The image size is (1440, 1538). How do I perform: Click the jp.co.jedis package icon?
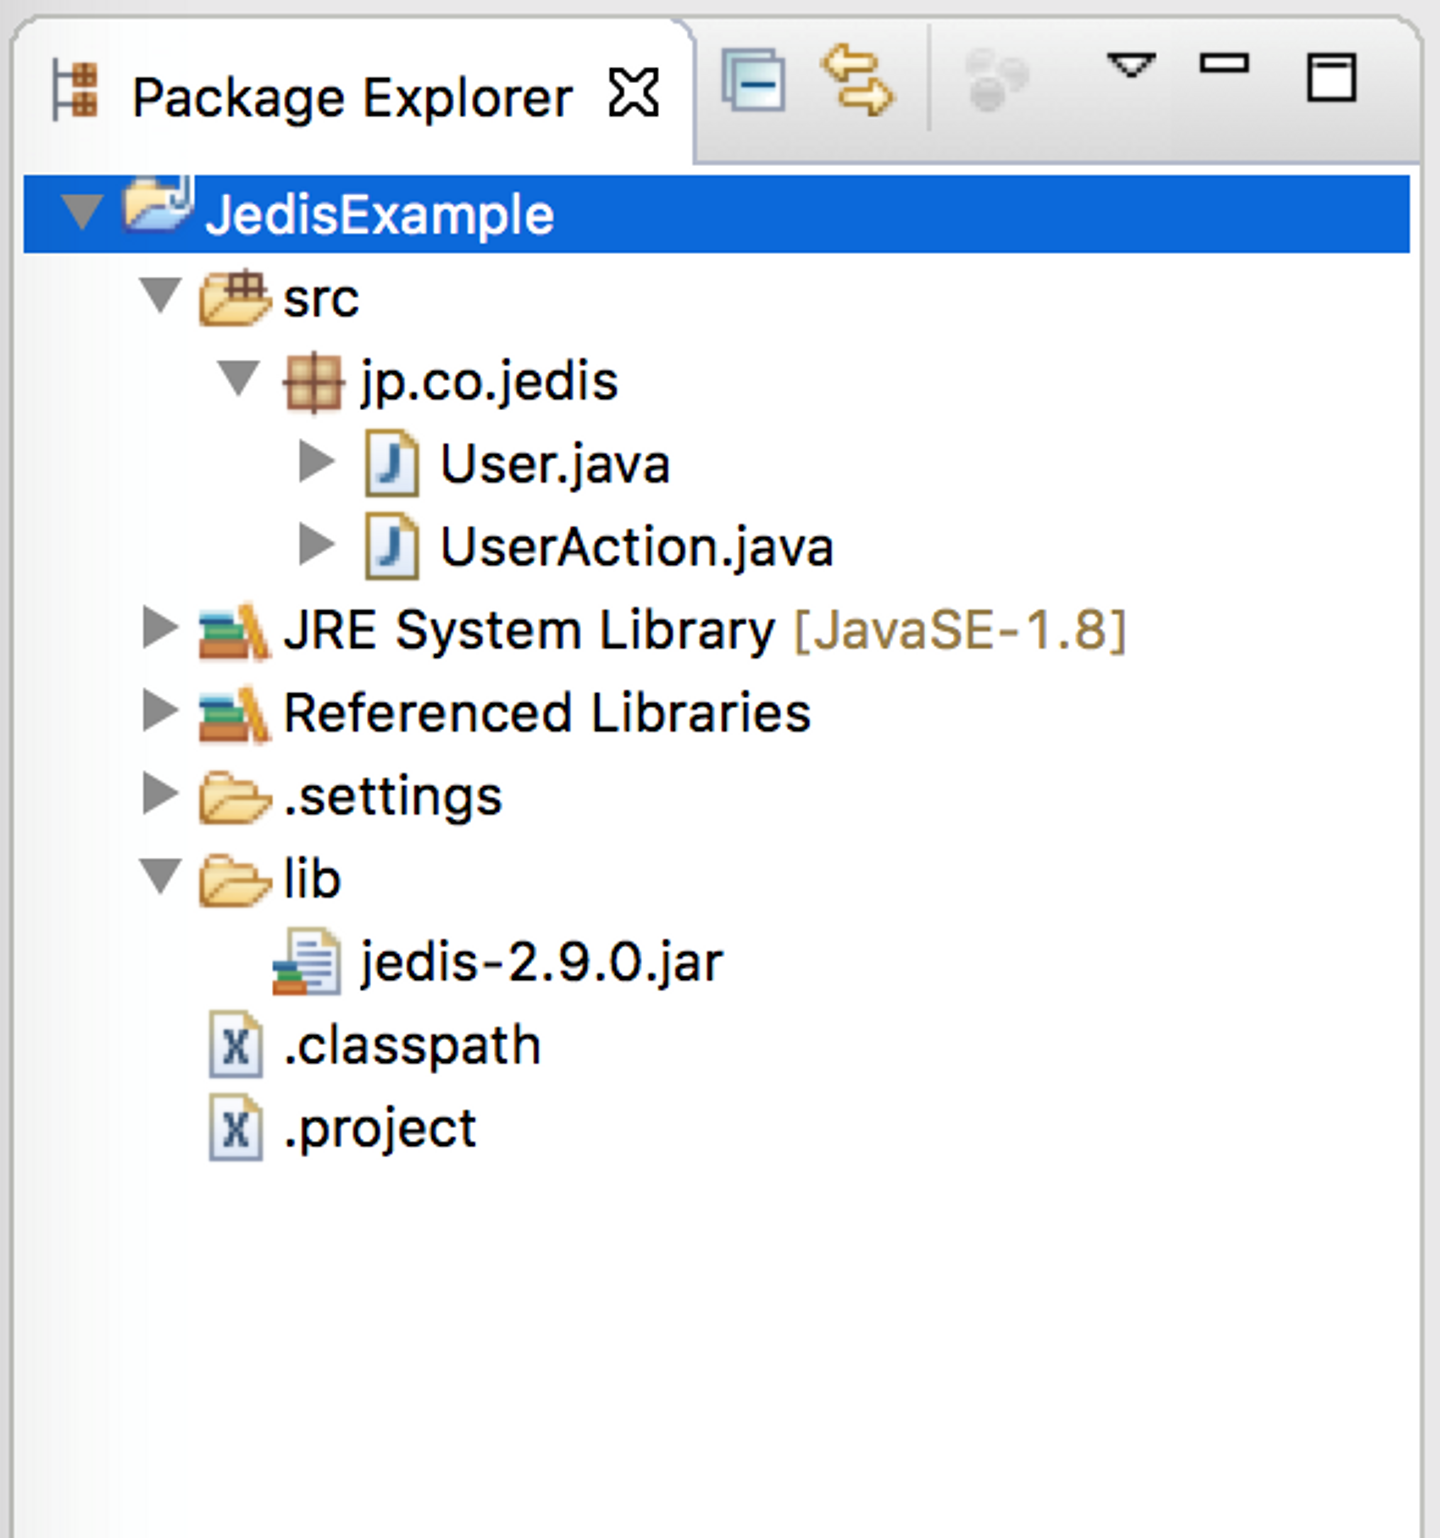click(313, 381)
